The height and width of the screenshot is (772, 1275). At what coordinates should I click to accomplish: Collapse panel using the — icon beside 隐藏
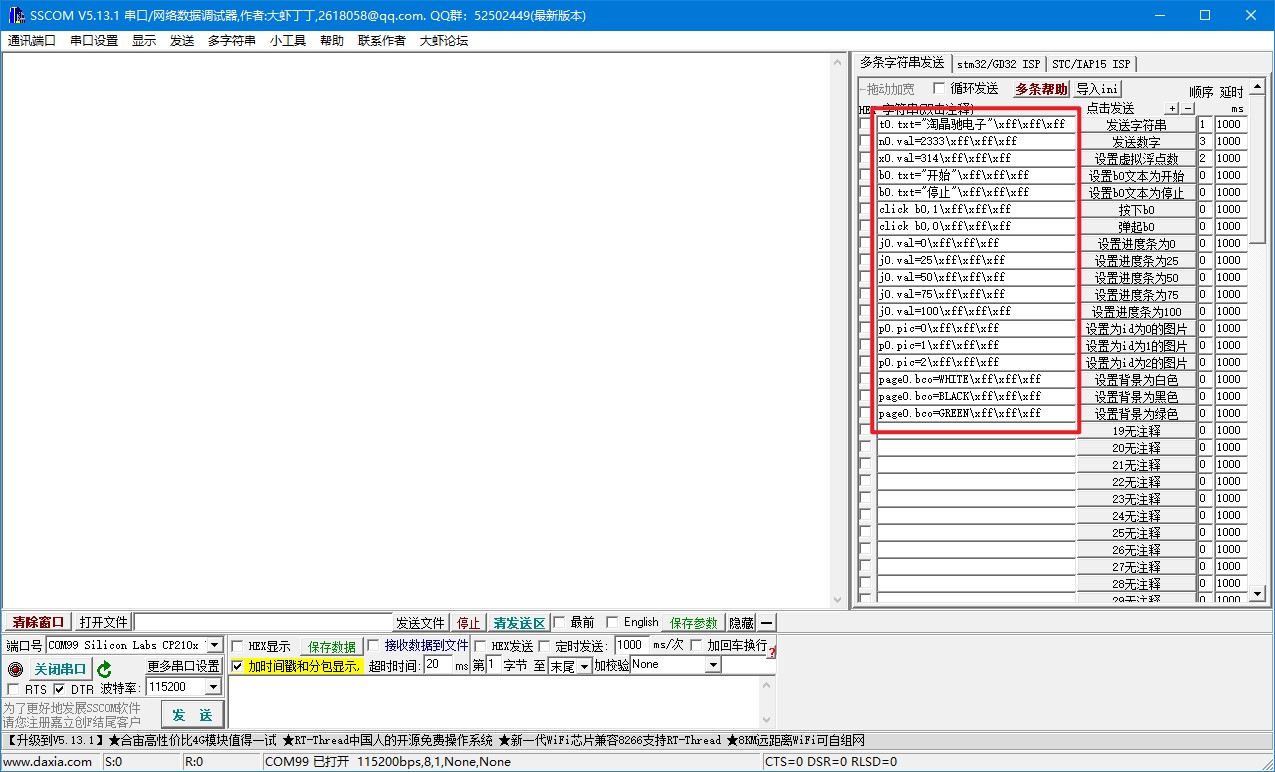[x=765, y=622]
